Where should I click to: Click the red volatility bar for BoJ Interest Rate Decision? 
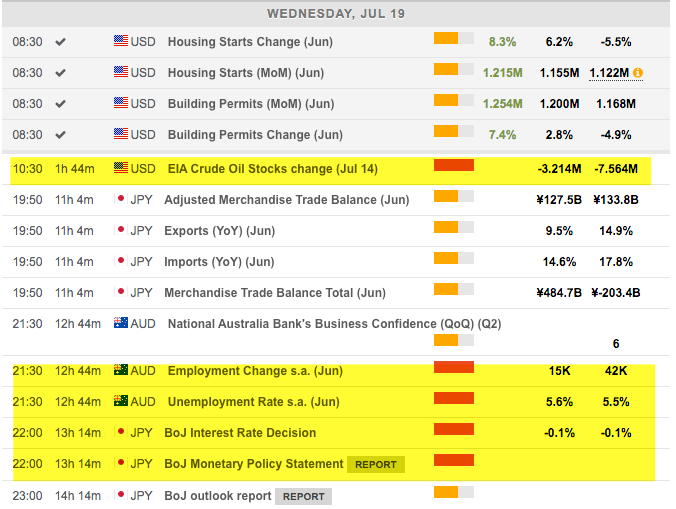pos(454,429)
